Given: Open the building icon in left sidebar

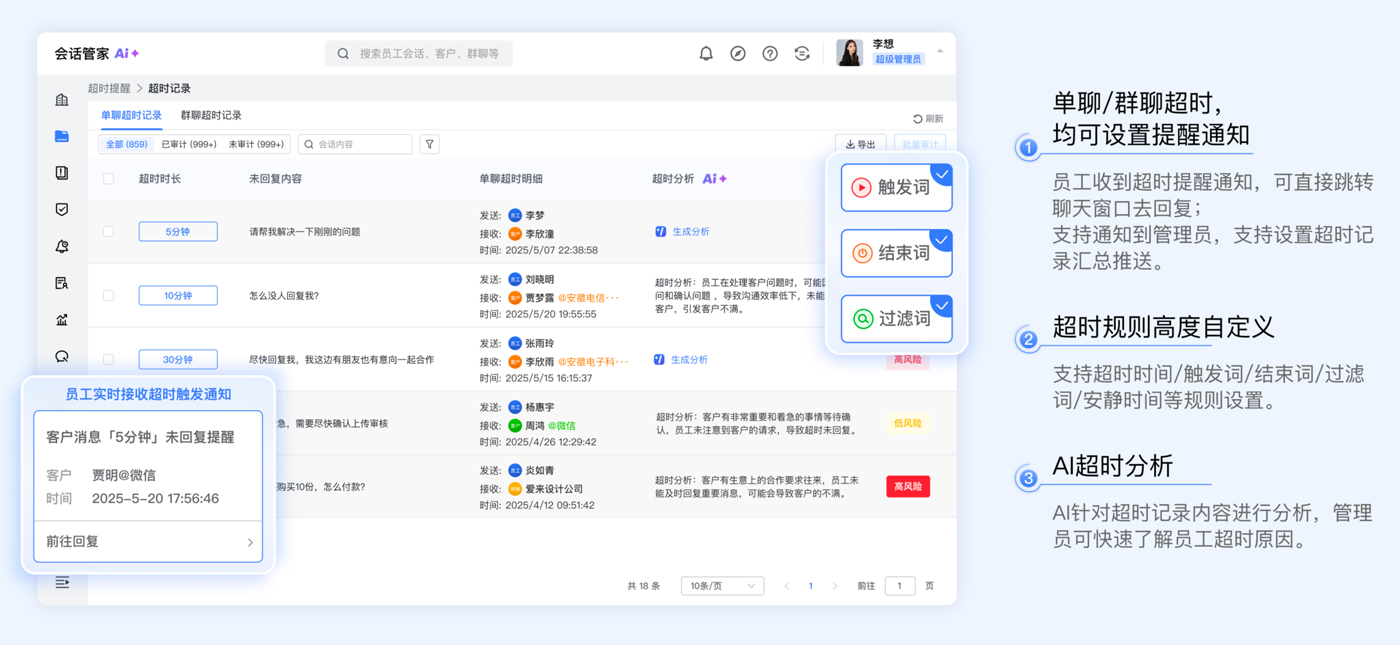Looking at the screenshot, I should point(62,100).
